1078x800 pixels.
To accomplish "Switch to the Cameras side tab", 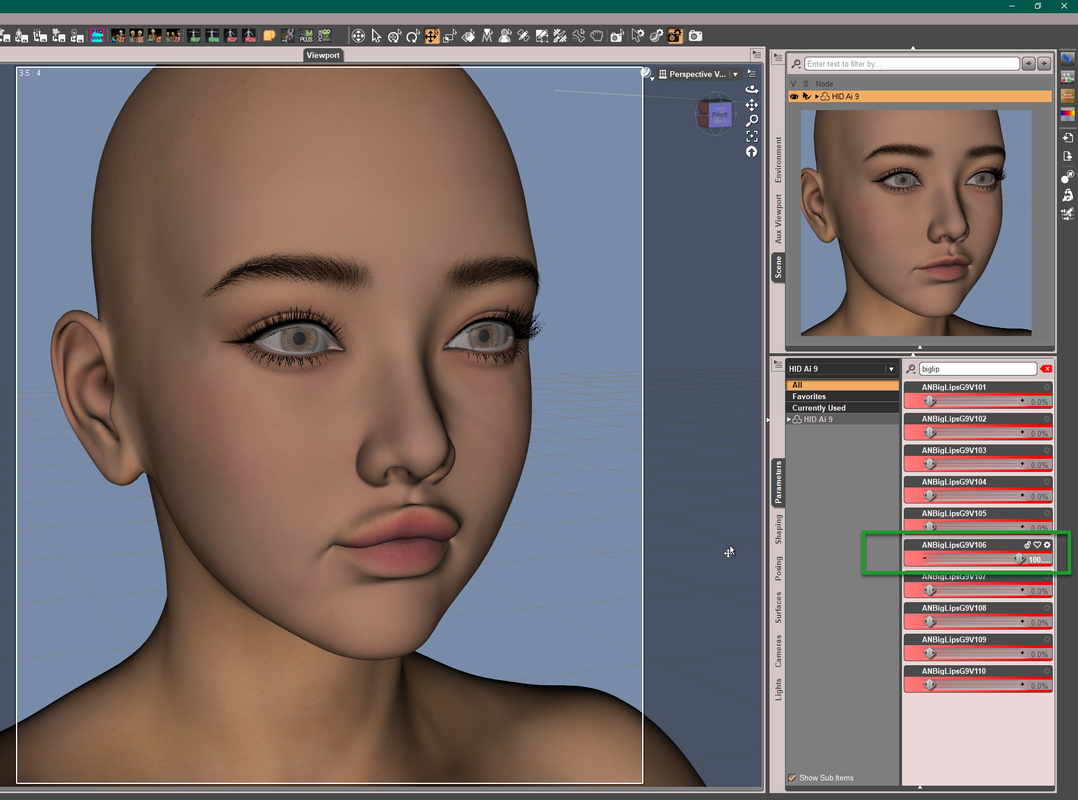I will [x=778, y=650].
